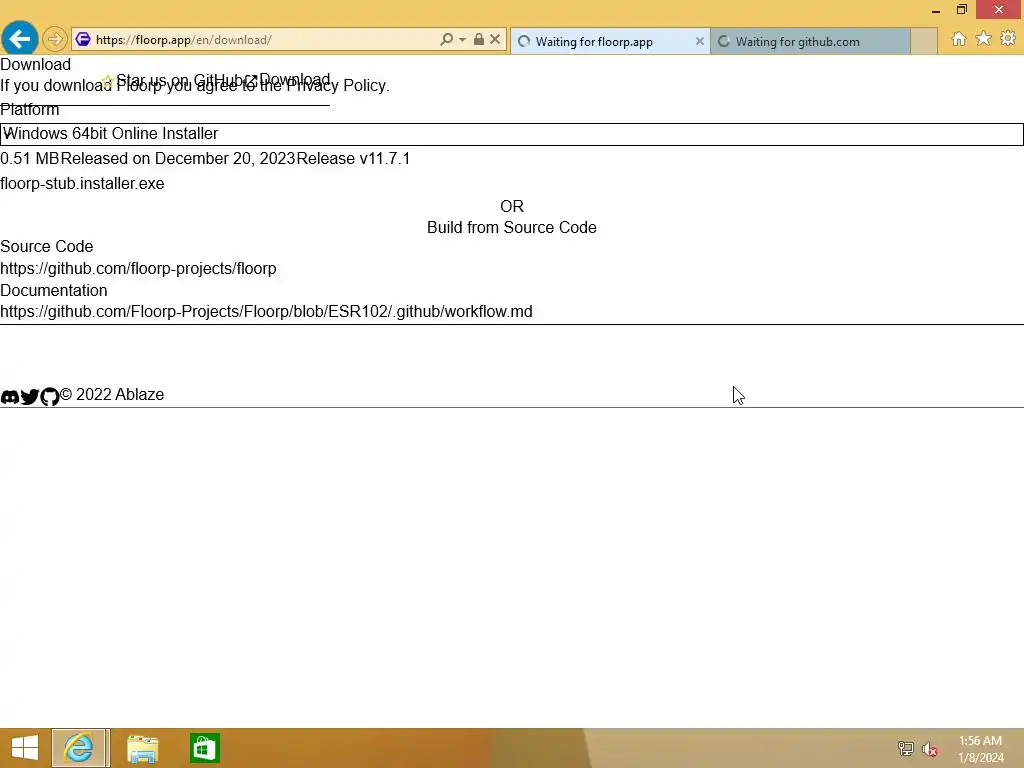Open the Discord icon in the footer
This screenshot has width=1024, height=768.
click(10, 396)
